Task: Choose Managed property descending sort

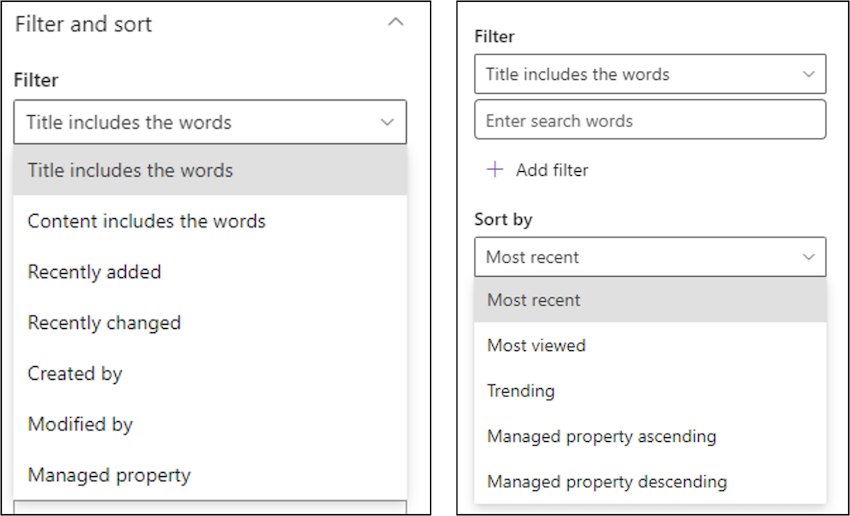Action: coord(650,481)
